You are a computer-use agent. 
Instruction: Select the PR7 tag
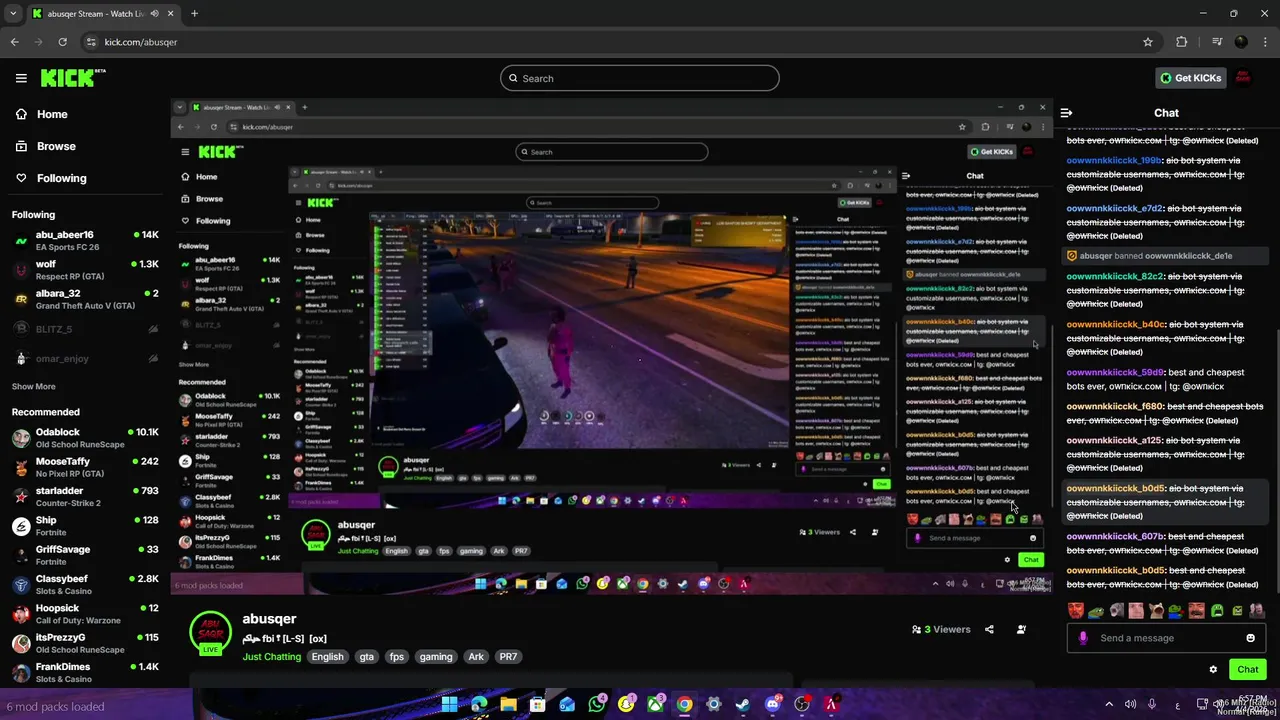[508, 657]
